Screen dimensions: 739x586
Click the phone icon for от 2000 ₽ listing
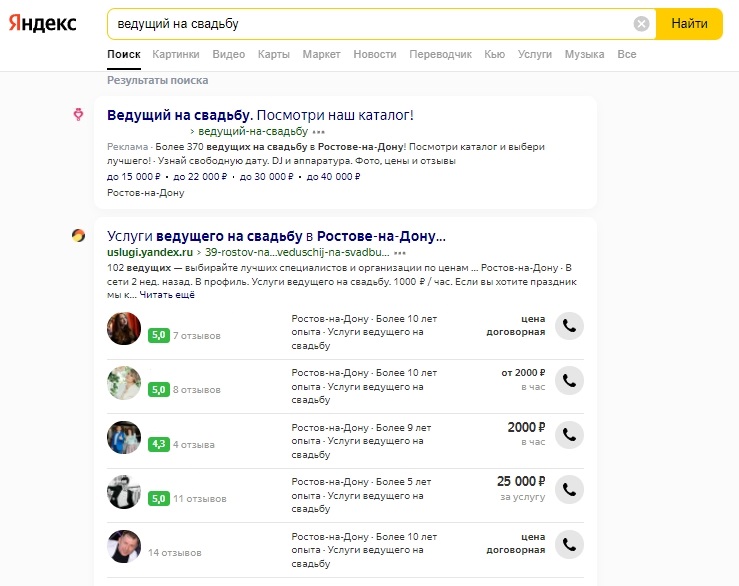point(569,380)
